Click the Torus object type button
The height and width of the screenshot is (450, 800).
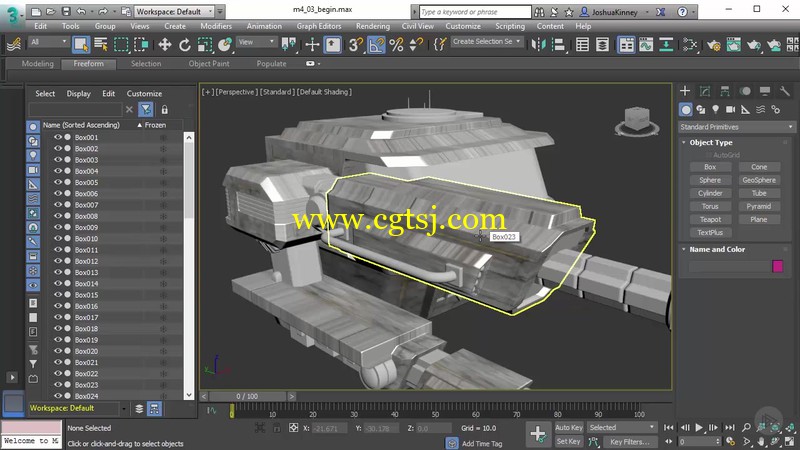(710, 206)
